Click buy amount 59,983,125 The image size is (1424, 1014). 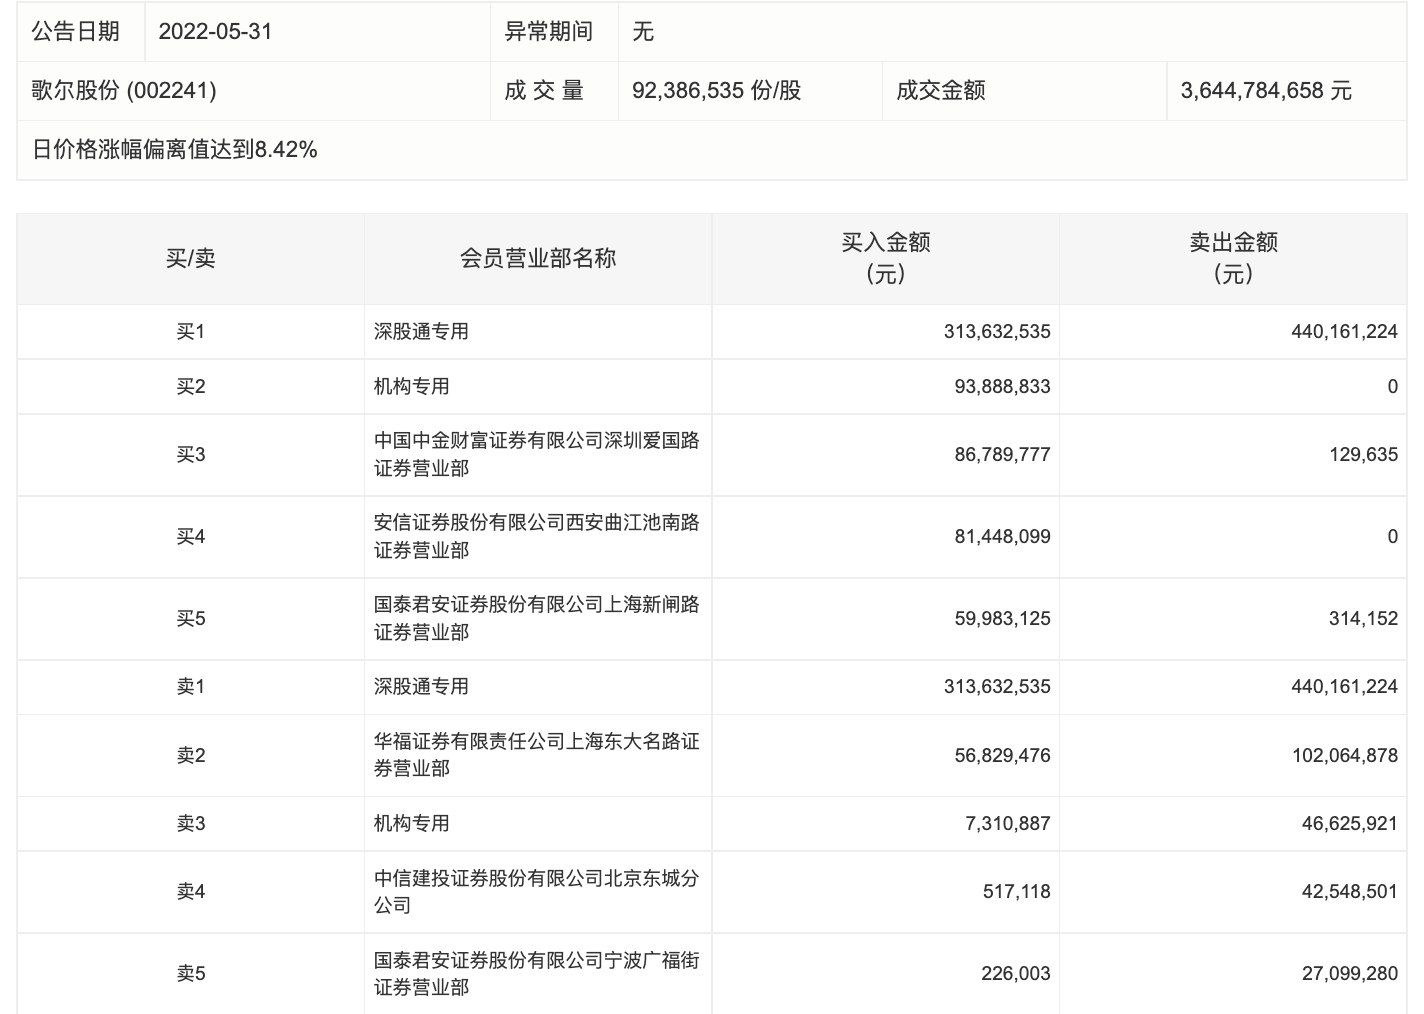pos(1002,618)
